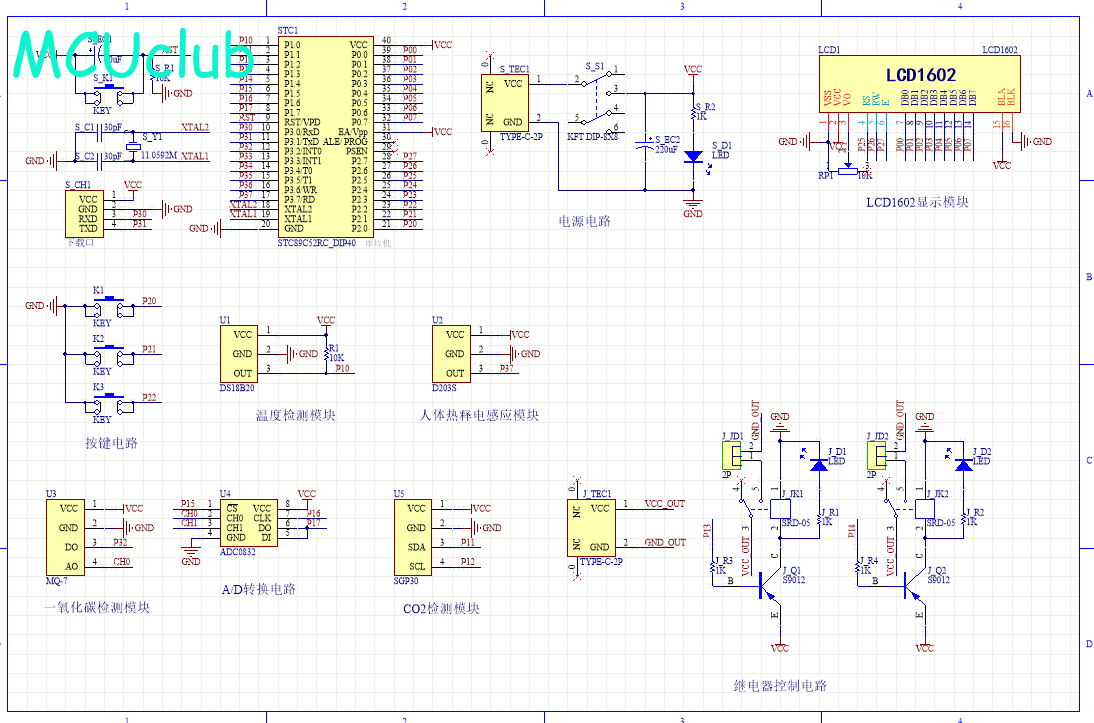Select the S_R2 1K resistor symbol

click(x=694, y=112)
